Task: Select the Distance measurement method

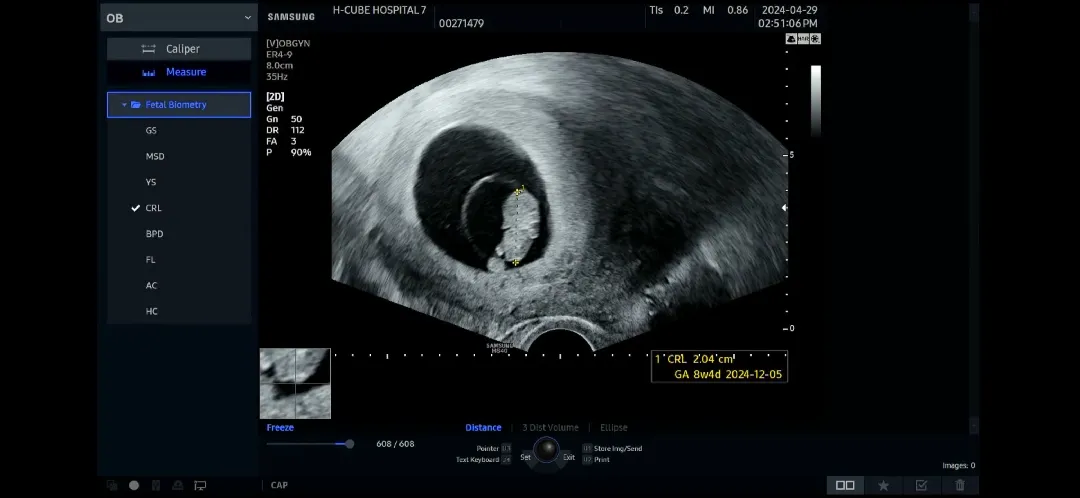Action: 484,428
